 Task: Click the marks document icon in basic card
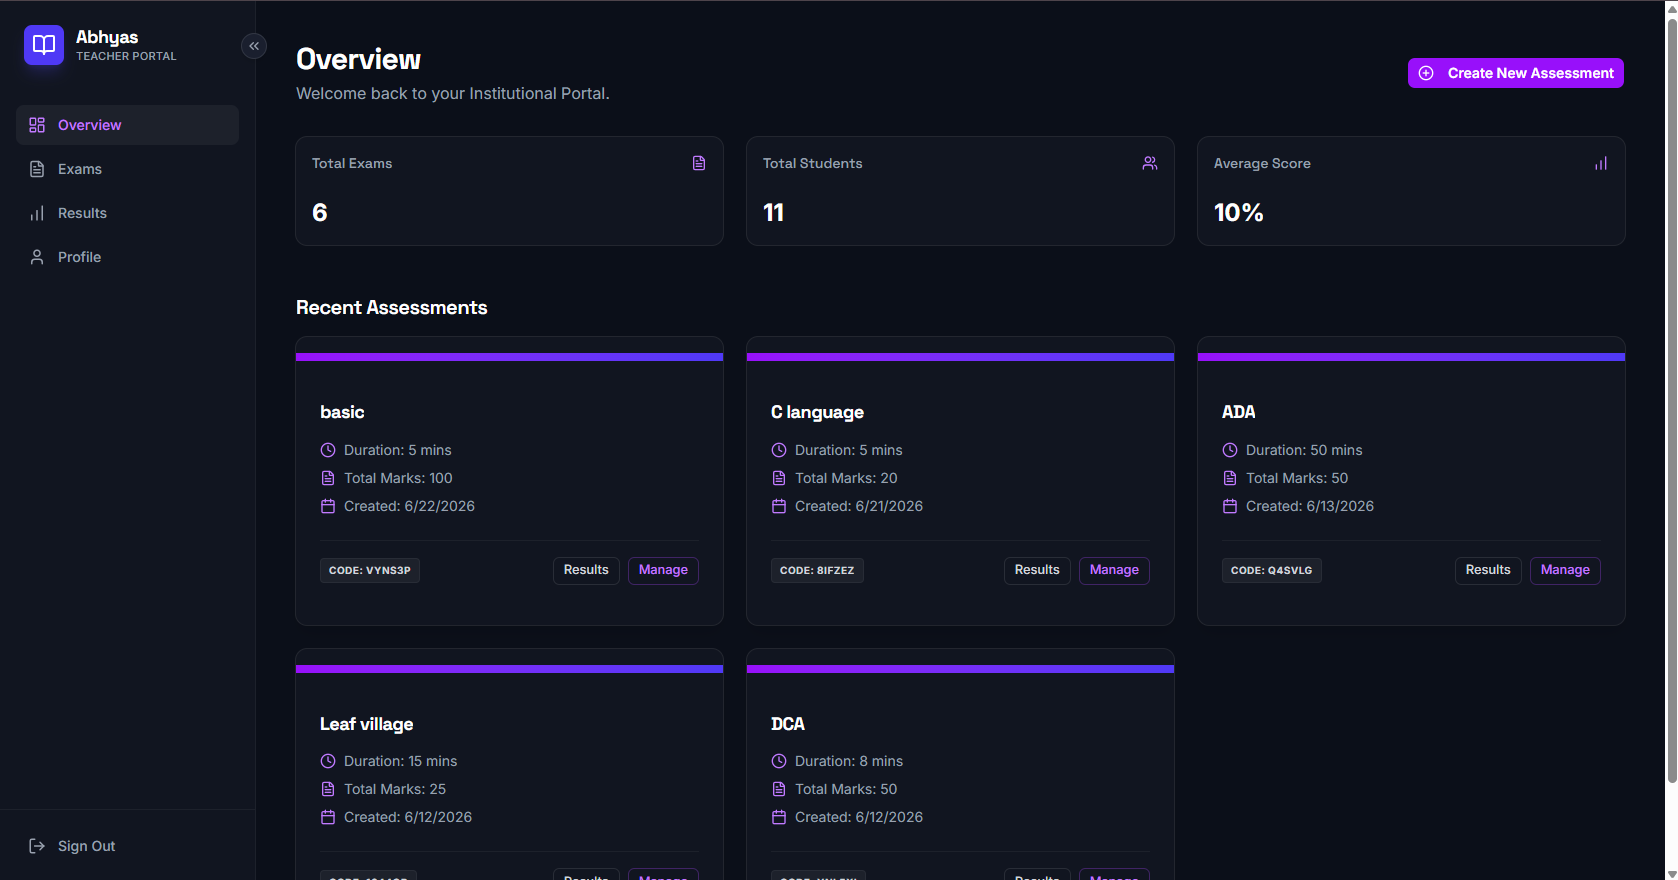click(x=328, y=478)
